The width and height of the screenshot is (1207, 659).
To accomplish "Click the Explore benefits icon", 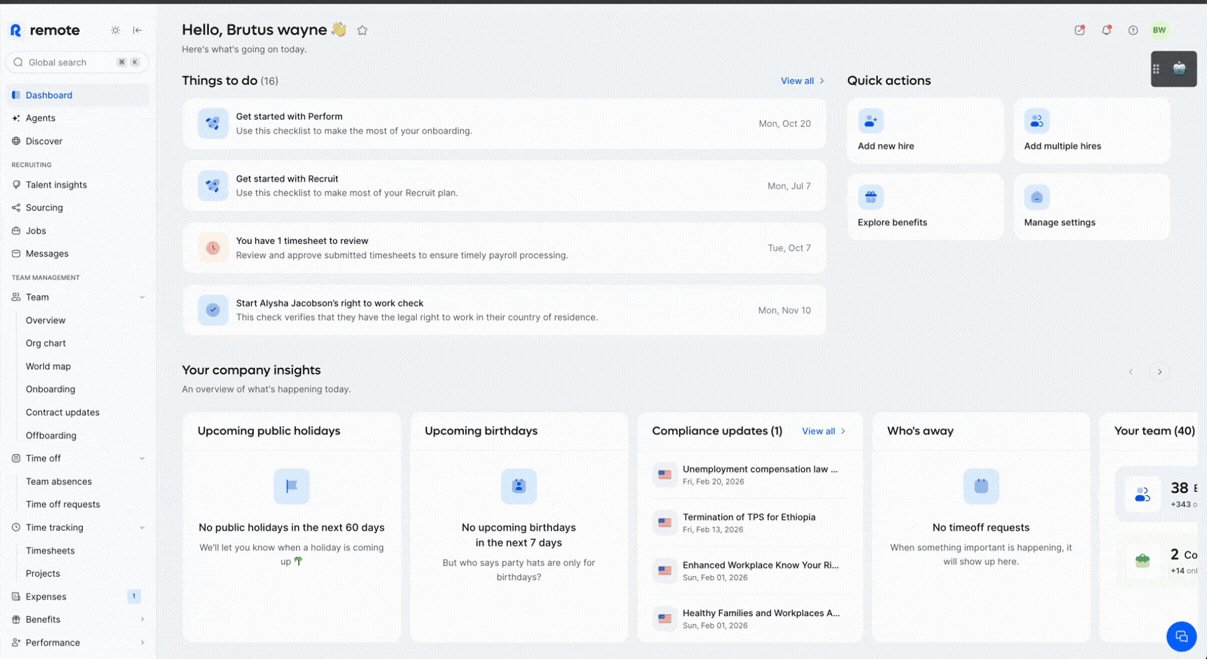I will click(871, 197).
